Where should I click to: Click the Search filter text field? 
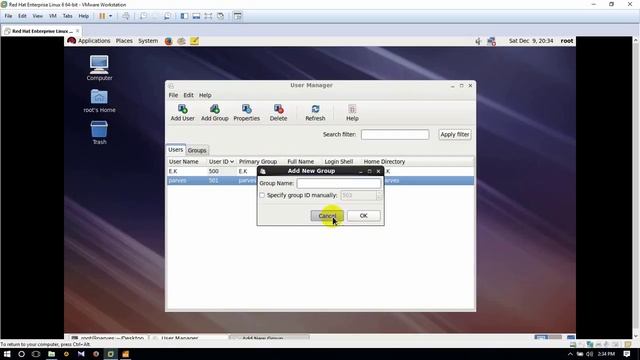point(395,134)
